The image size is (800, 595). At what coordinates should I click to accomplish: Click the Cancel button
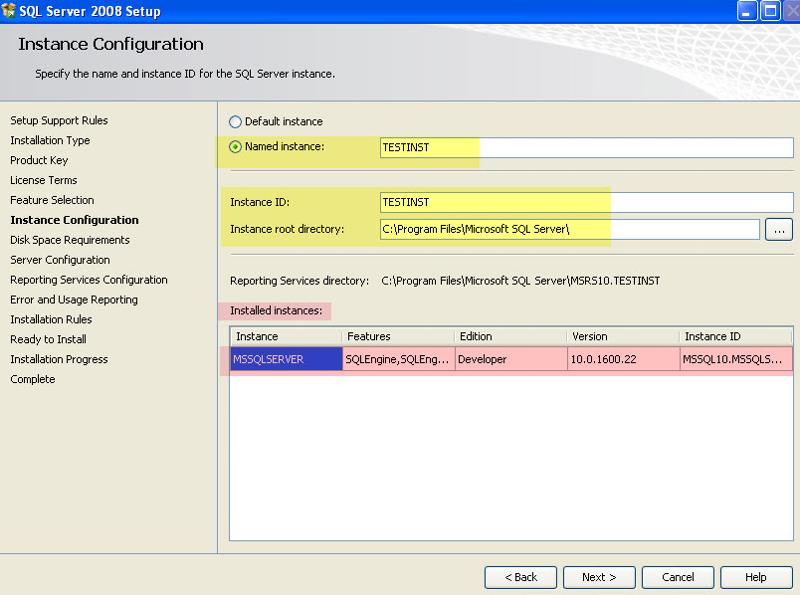(x=678, y=577)
